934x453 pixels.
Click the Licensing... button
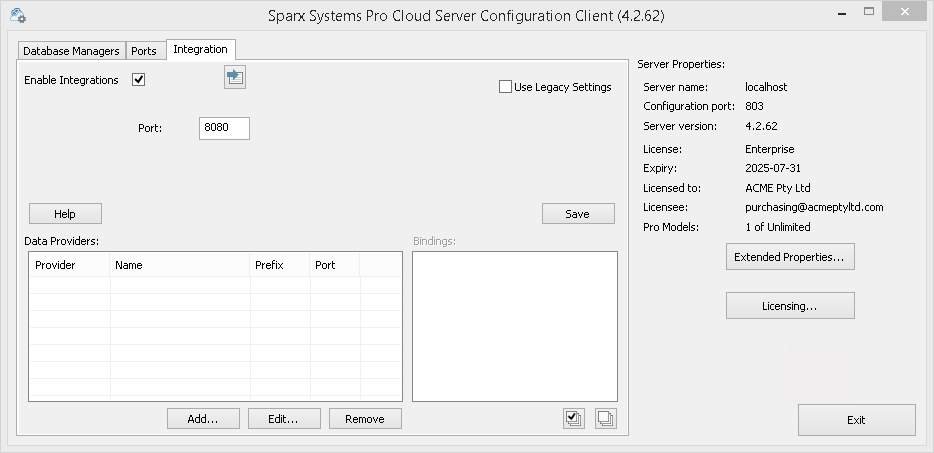(x=789, y=306)
